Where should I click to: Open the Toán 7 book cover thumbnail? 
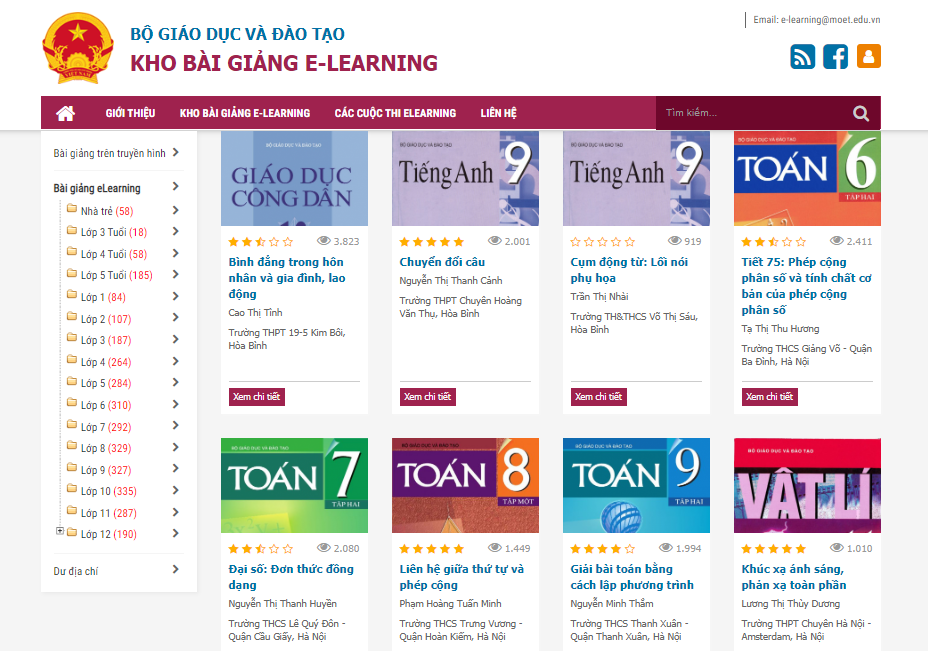[294, 485]
